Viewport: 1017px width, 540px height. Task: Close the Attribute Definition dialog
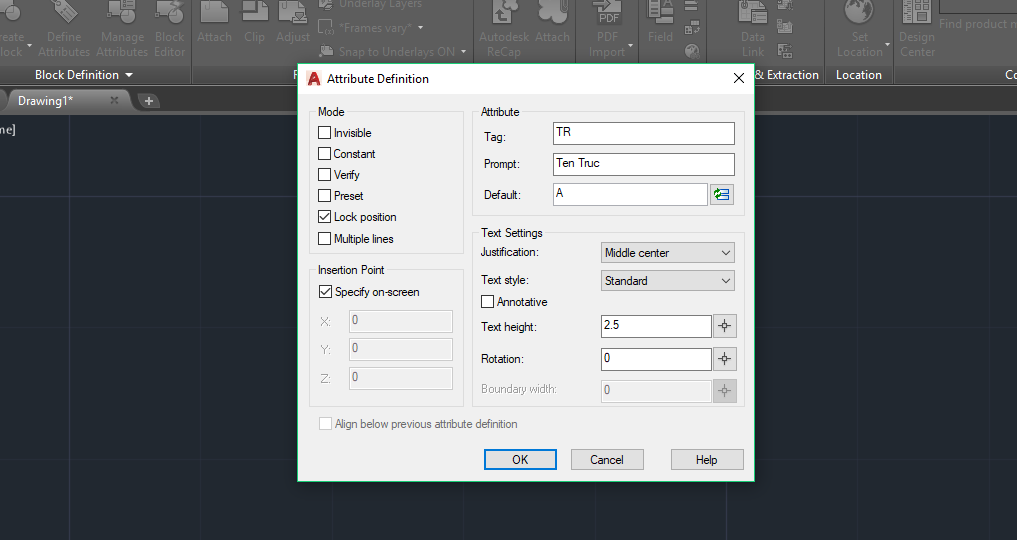tap(738, 78)
